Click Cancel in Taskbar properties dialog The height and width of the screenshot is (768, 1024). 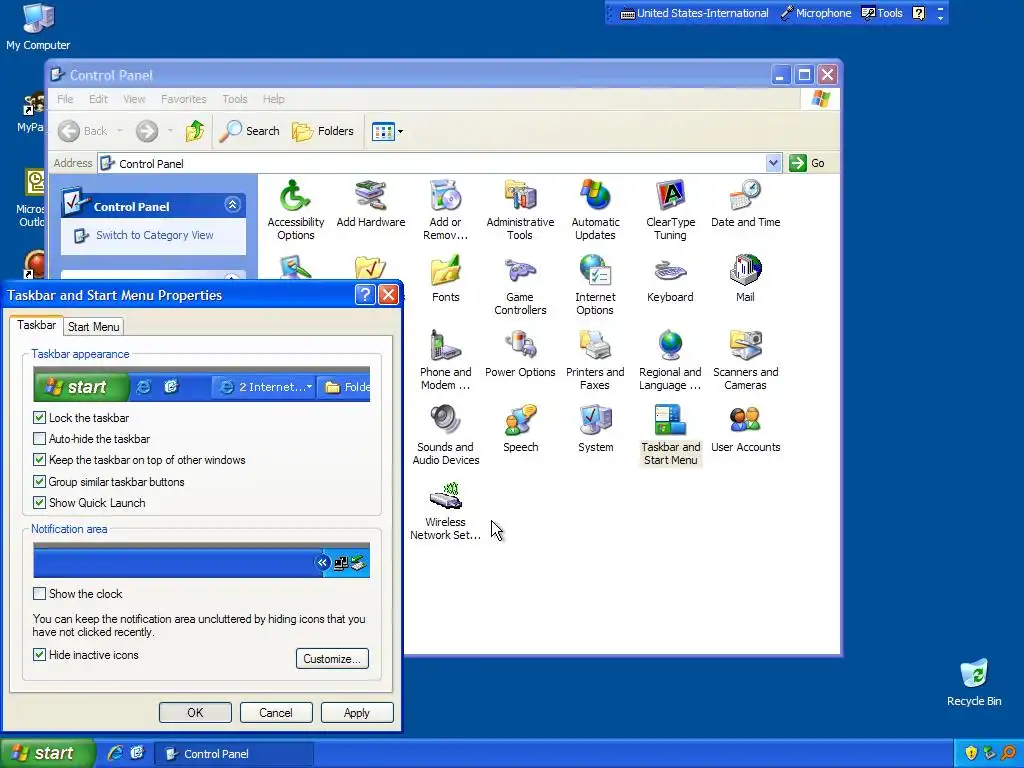pos(276,712)
